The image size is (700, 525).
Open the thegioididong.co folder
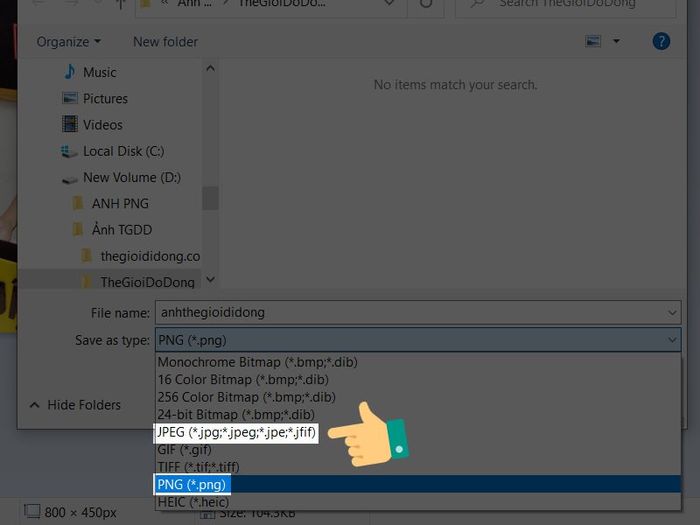click(x=150, y=256)
